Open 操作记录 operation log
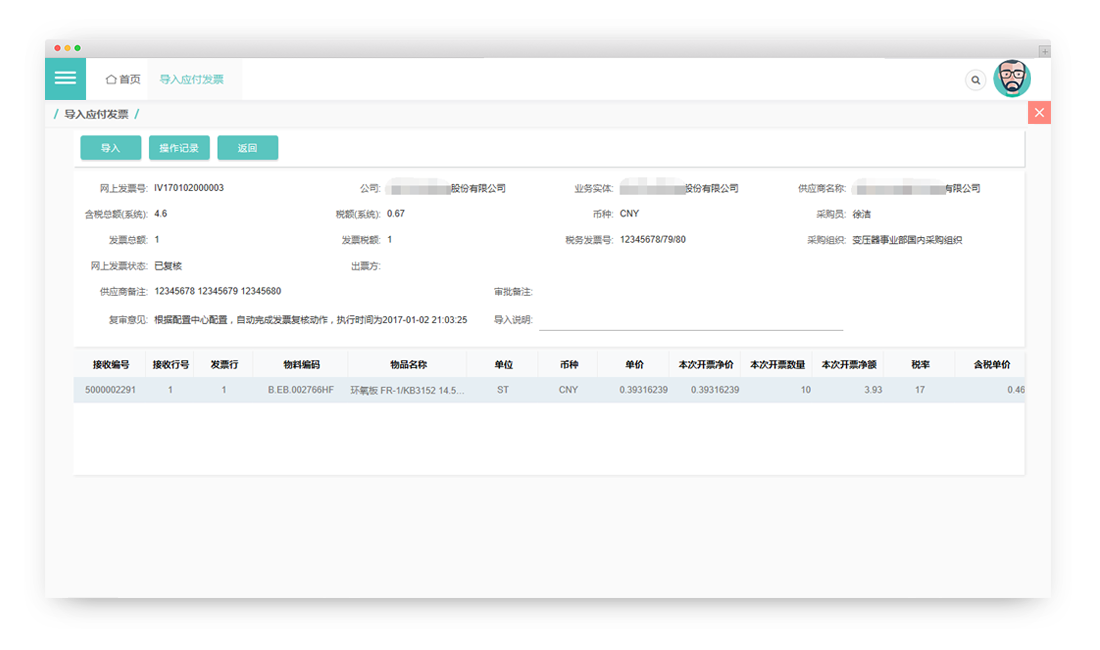This screenshot has width=1100, height=650. point(179,148)
